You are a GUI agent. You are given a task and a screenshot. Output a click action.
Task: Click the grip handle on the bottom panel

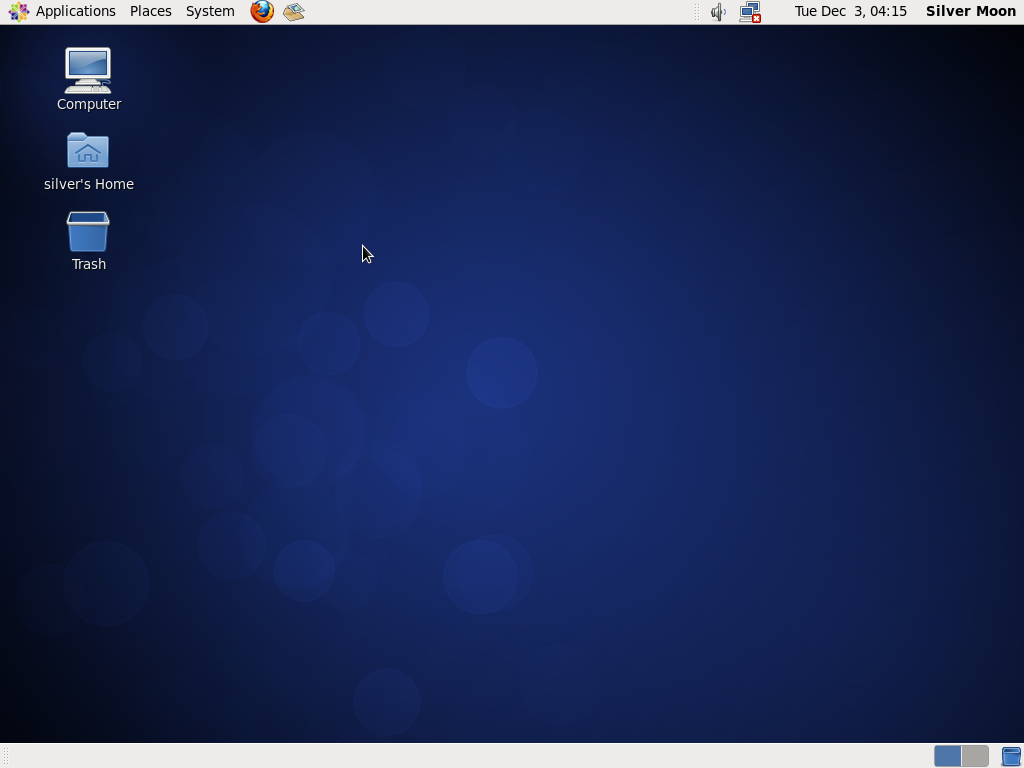pyautogui.click(x=6, y=756)
